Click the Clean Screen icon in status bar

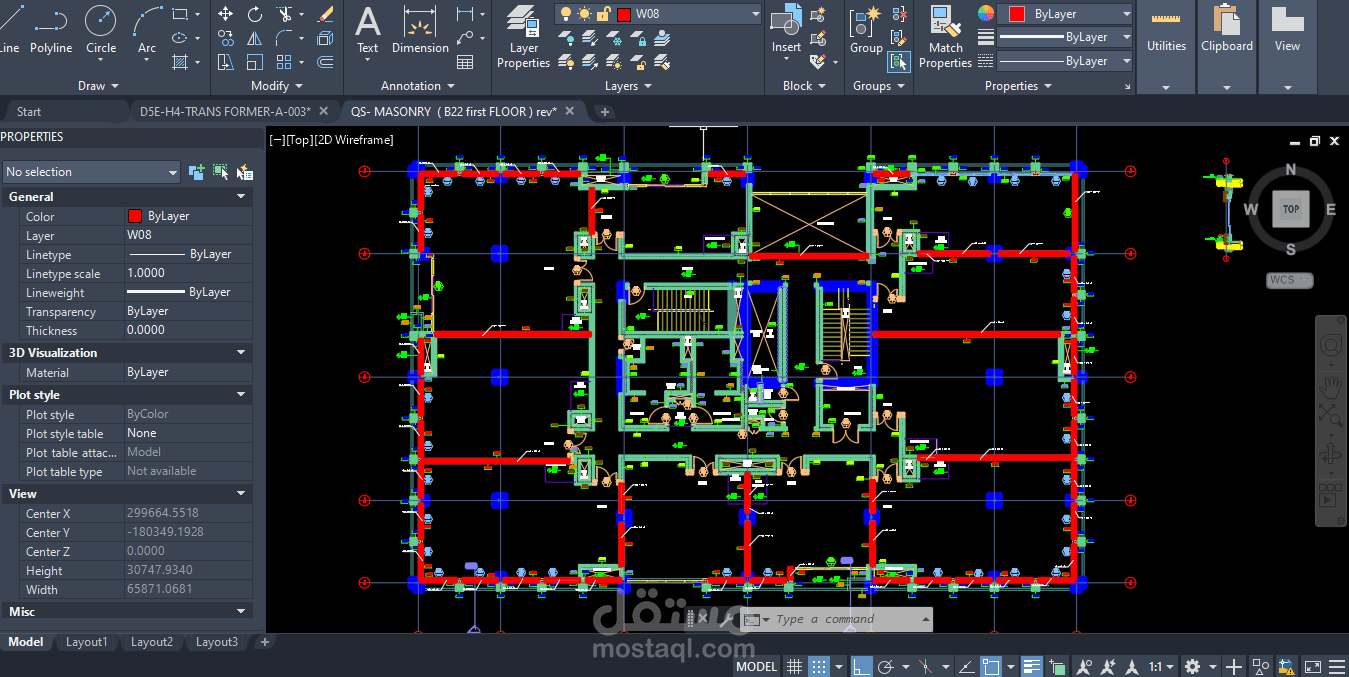1312,666
